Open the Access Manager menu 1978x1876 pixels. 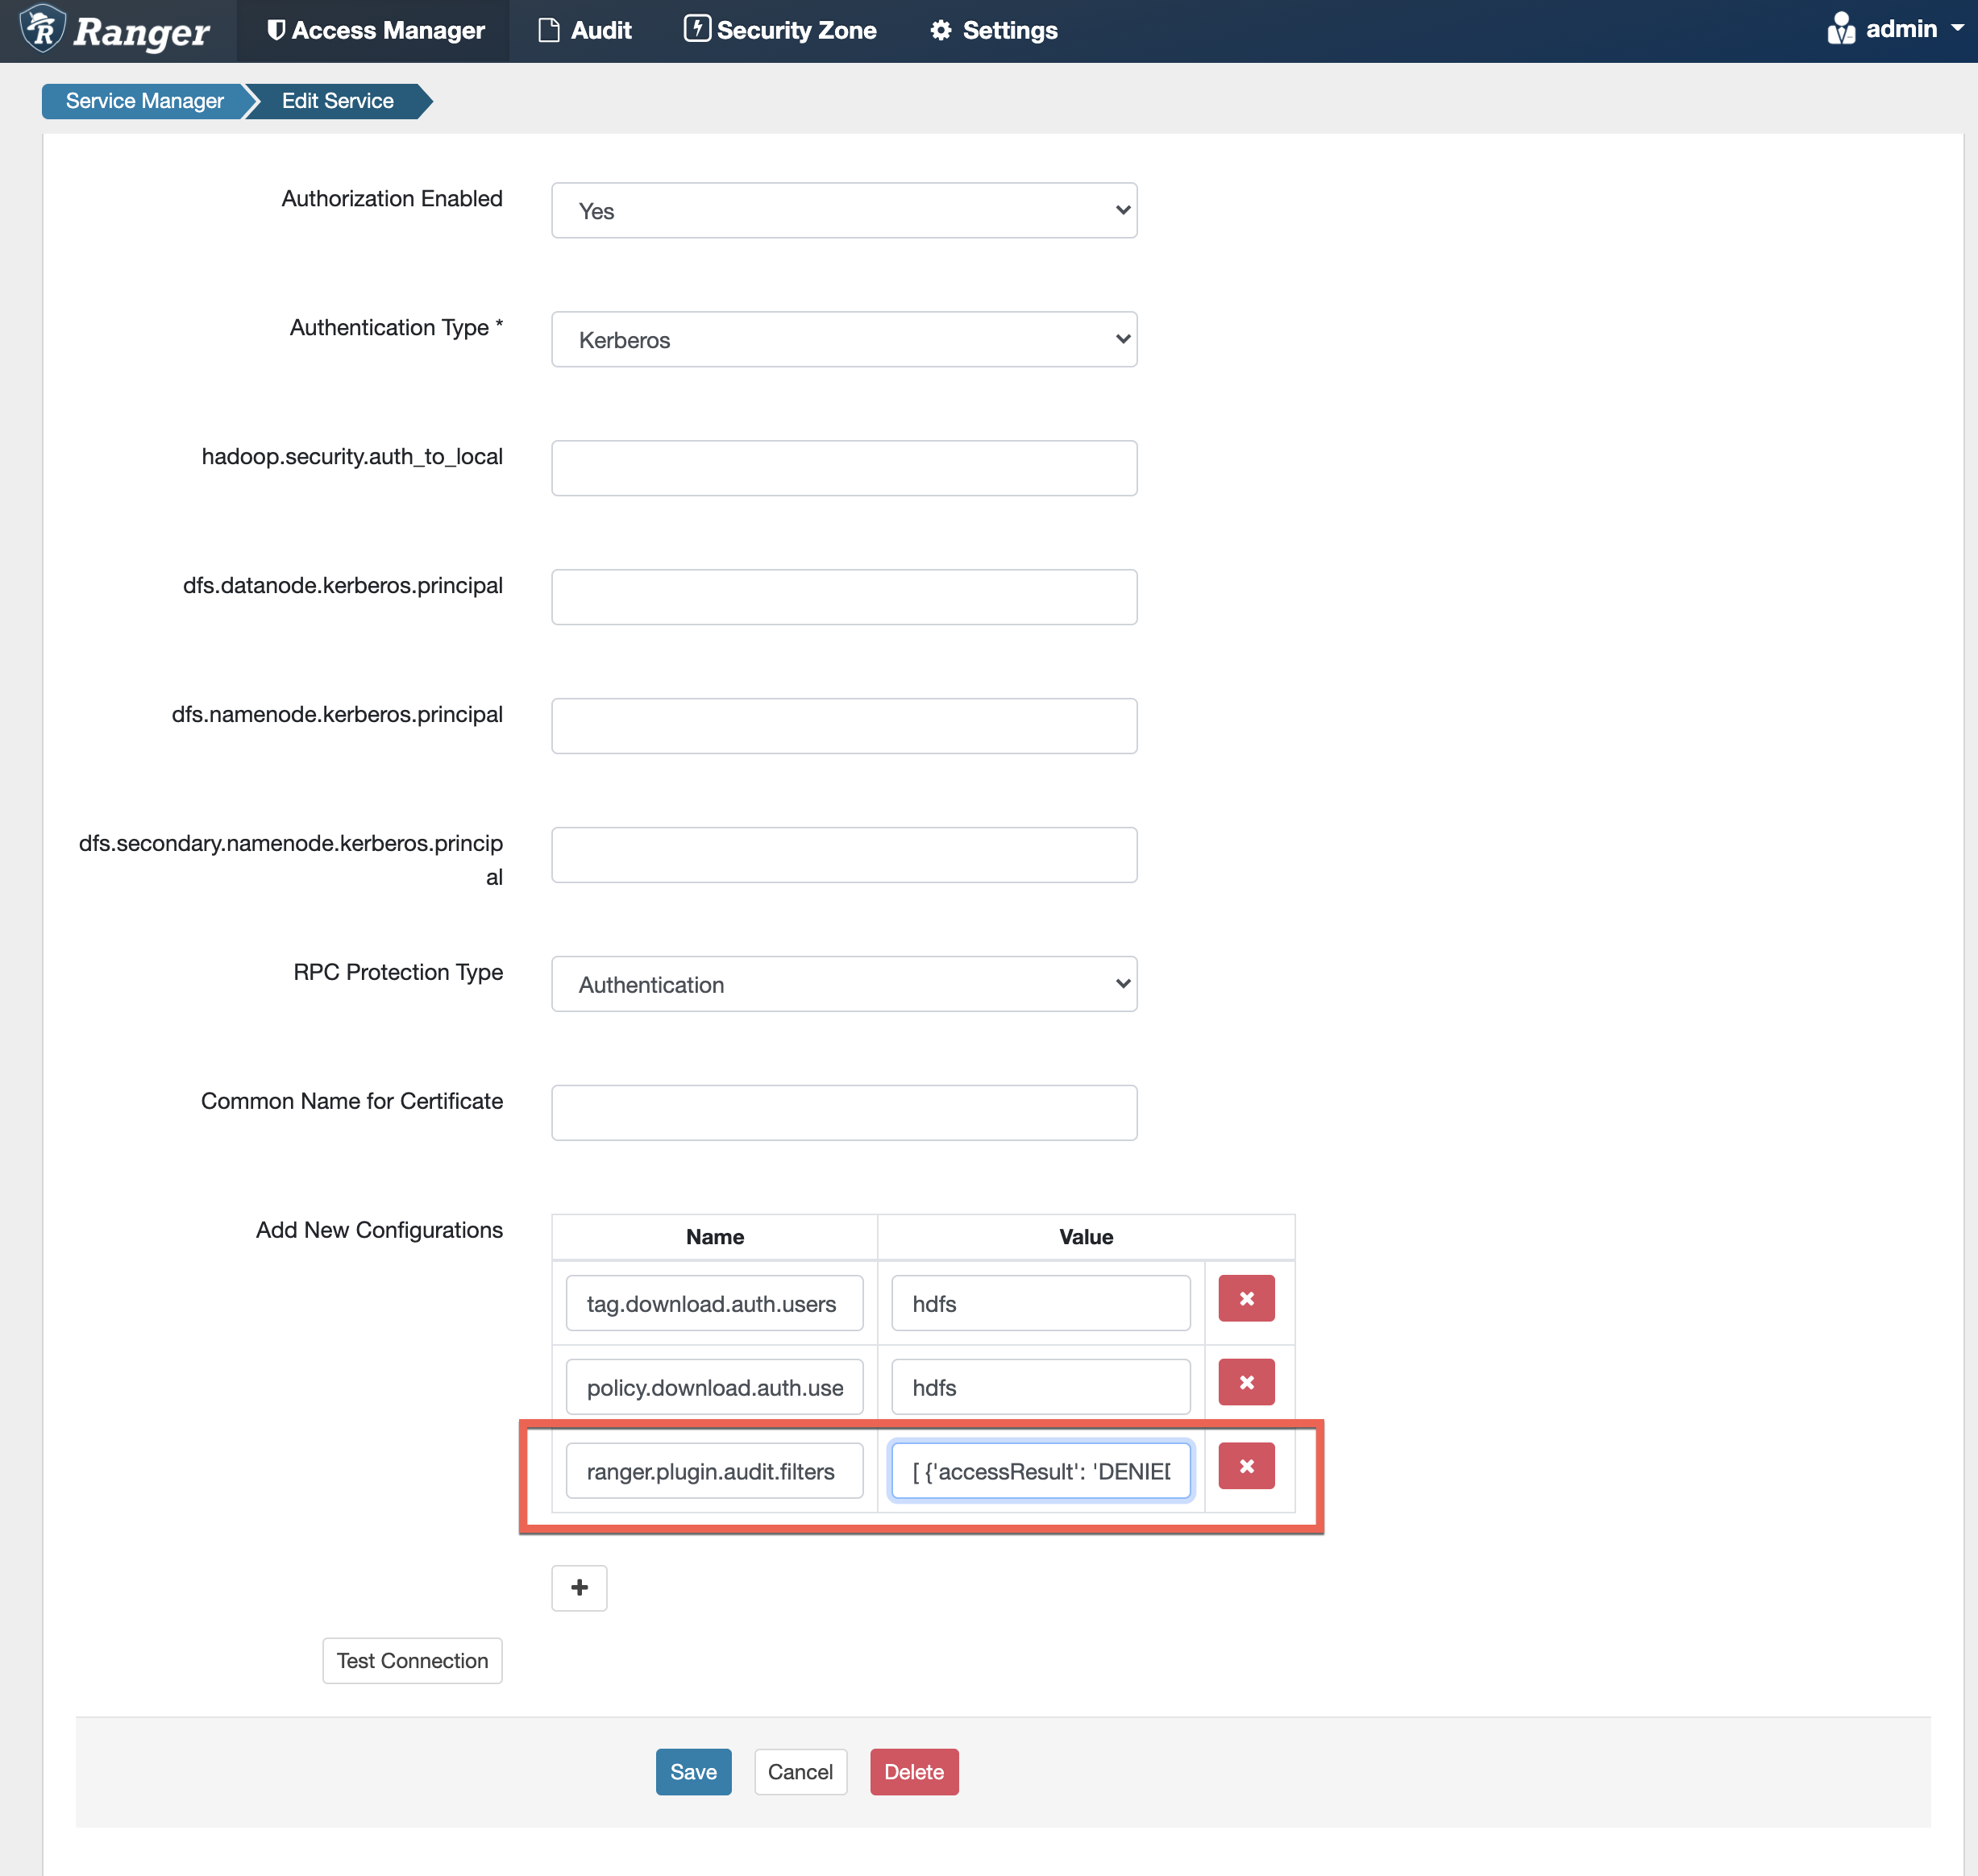376,30
